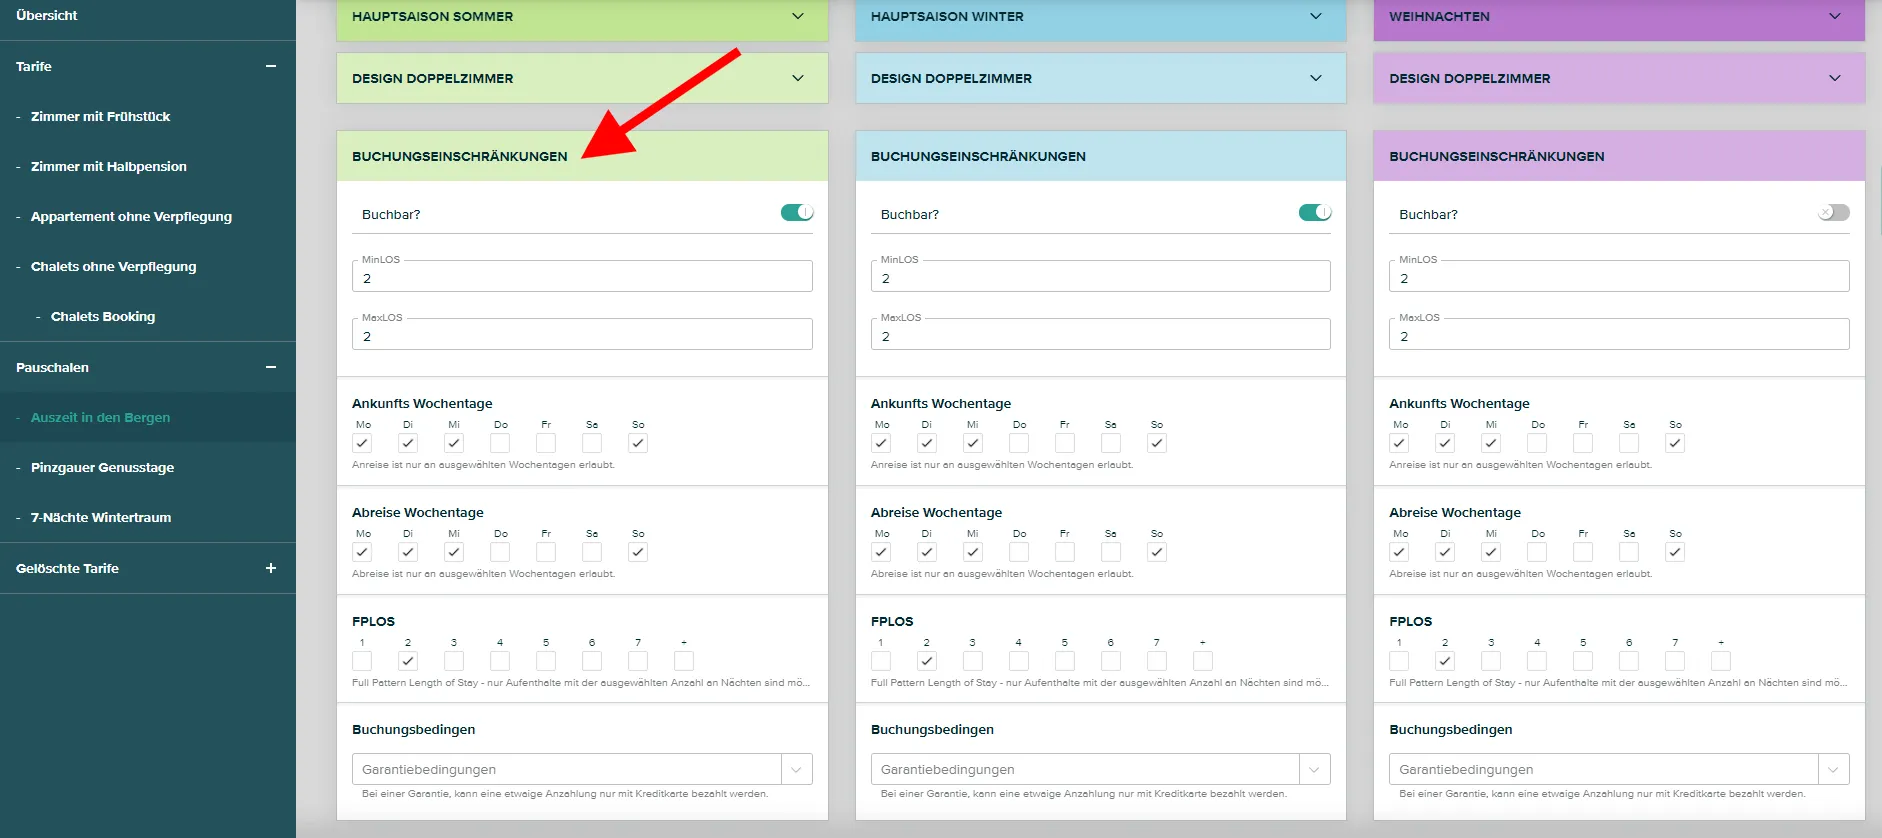Open Pinzgauer Genusstage package
1882x838 pixels.
[102, 467]
